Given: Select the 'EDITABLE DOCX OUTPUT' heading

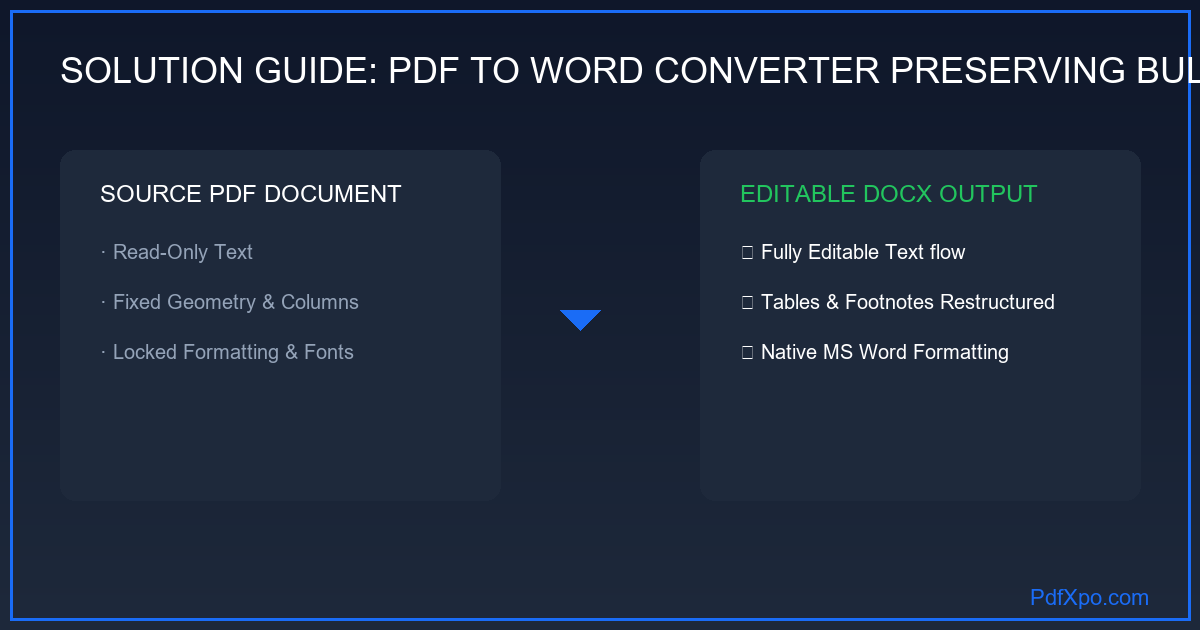Looking at the screenshot, I should pos(889,194).
